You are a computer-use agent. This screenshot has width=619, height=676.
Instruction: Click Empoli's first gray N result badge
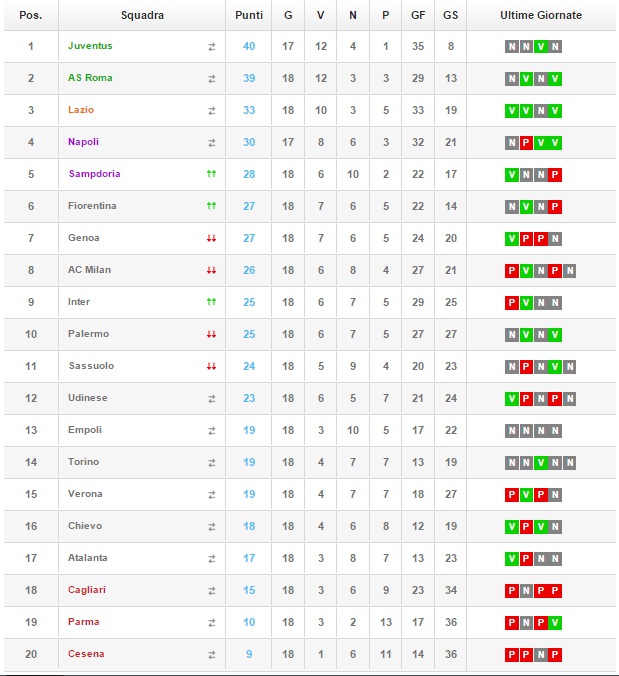(x=512, y=431)
